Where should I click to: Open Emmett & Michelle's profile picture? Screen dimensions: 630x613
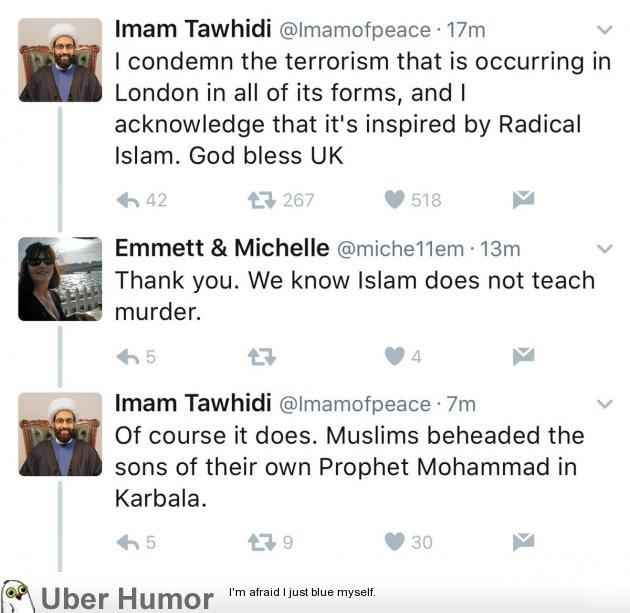pos(60,279)
